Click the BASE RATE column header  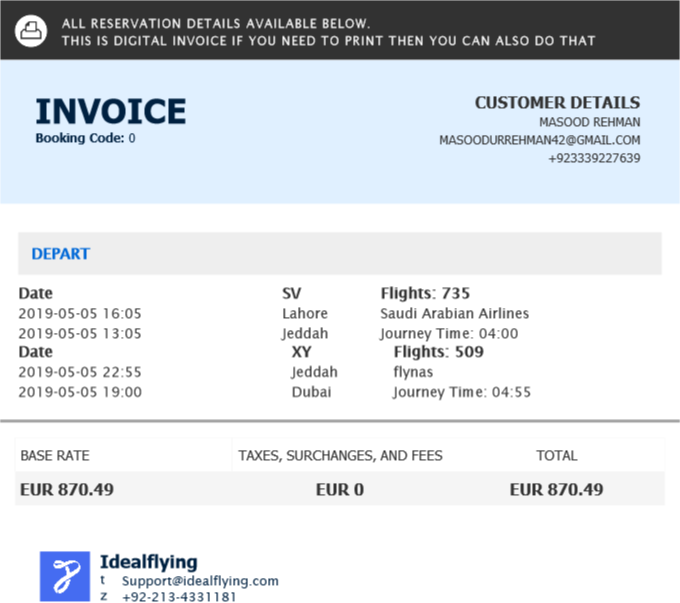click(55, 456)
